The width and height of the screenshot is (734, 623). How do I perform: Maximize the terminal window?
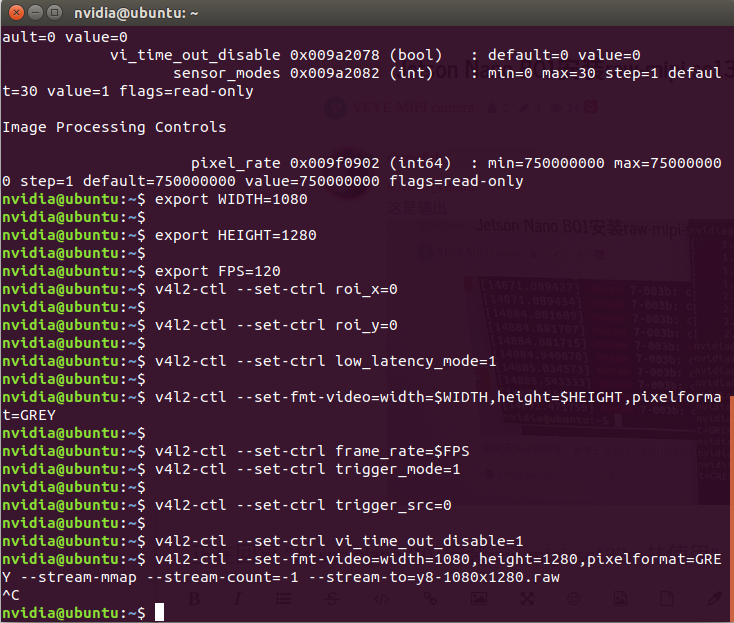pos(55,13)
